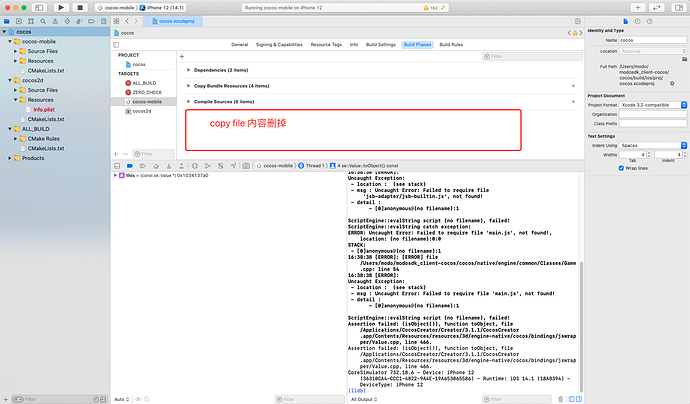Stop the running app with the Stop button

[x=80, y=7]
